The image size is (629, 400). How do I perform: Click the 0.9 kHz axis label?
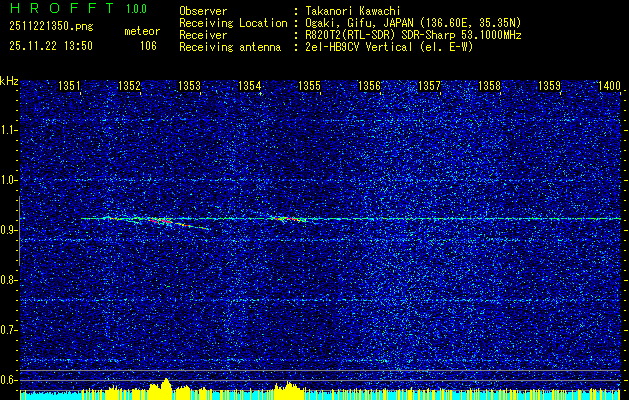7,230
